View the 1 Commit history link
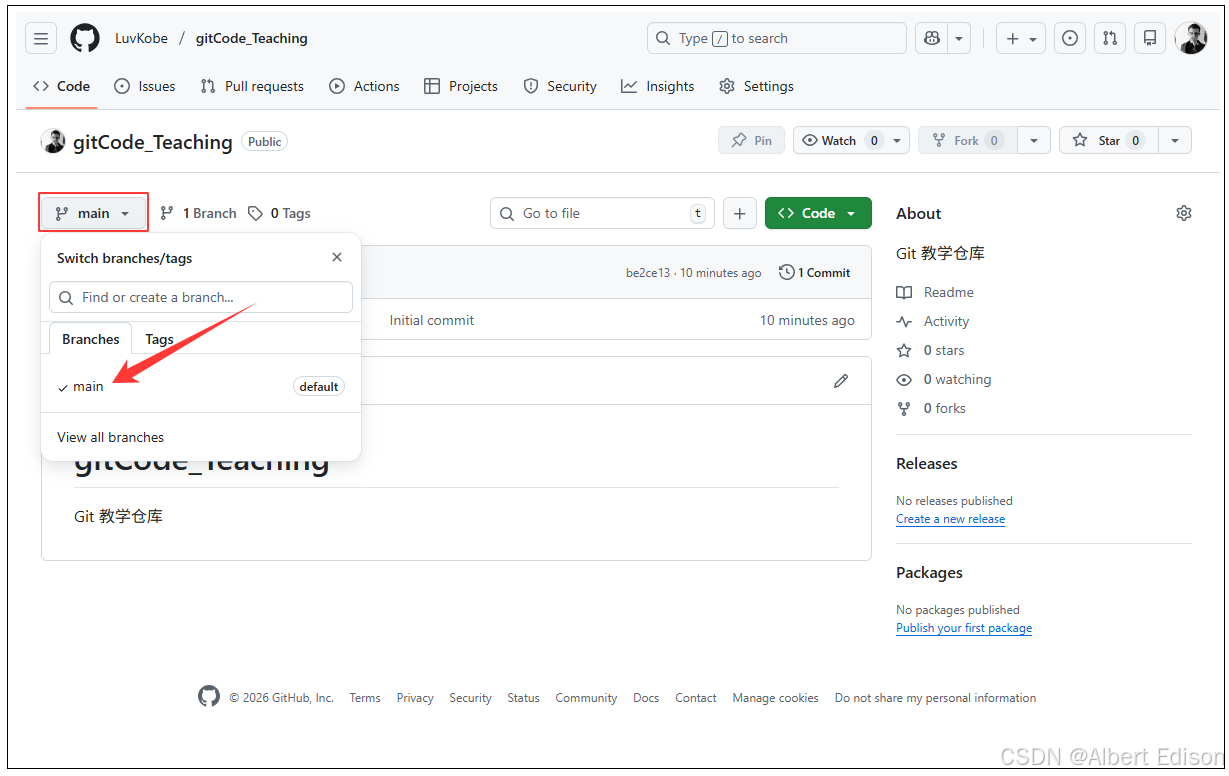 tap(815, 273)
